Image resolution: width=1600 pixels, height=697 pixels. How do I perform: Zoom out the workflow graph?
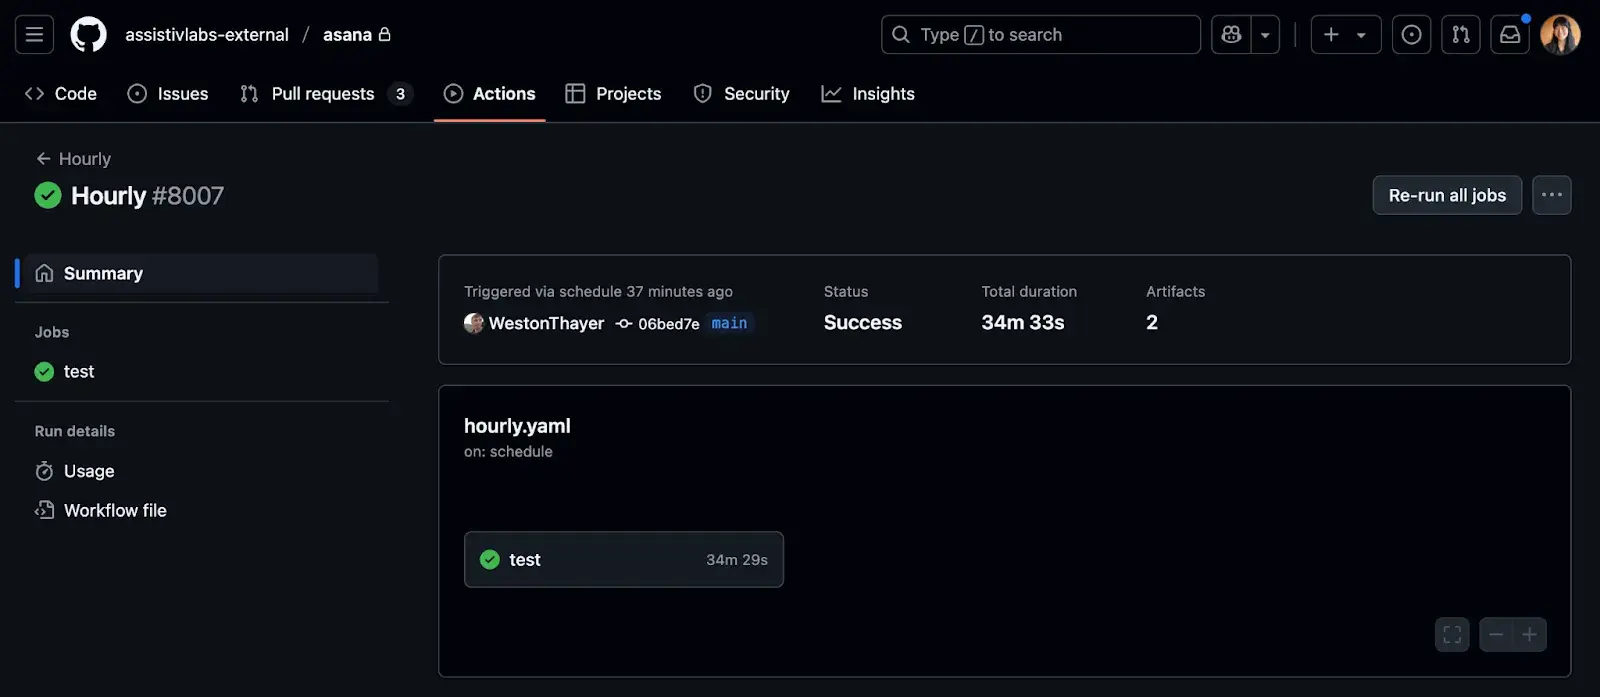(1496, 635)
